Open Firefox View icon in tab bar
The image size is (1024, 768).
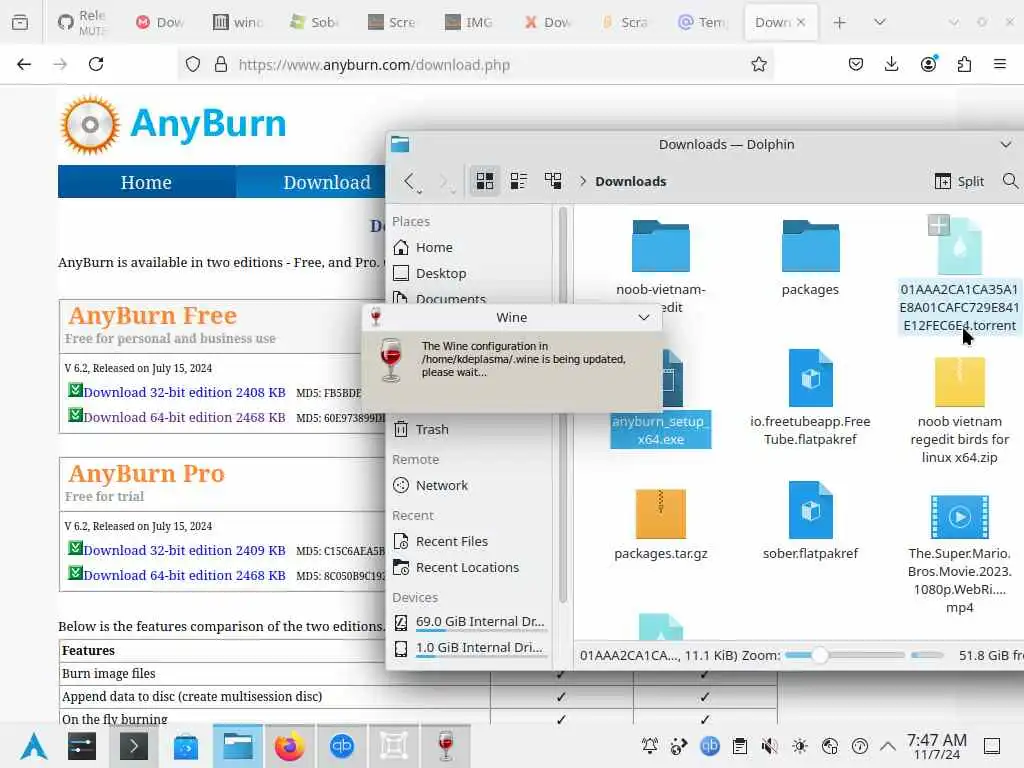(x=20, y=22)
